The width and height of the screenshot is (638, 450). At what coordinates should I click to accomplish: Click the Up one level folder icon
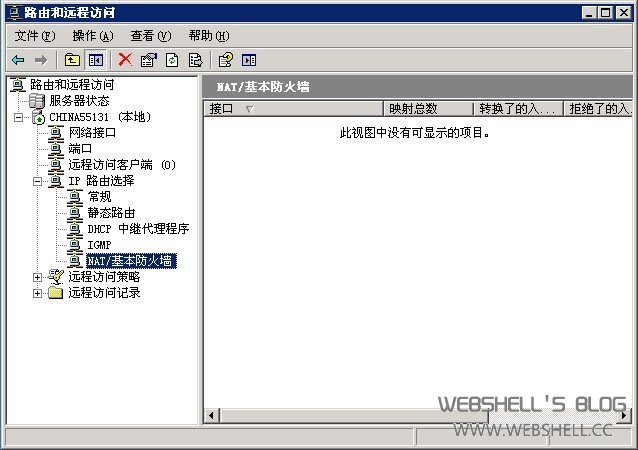click(72, 60)
